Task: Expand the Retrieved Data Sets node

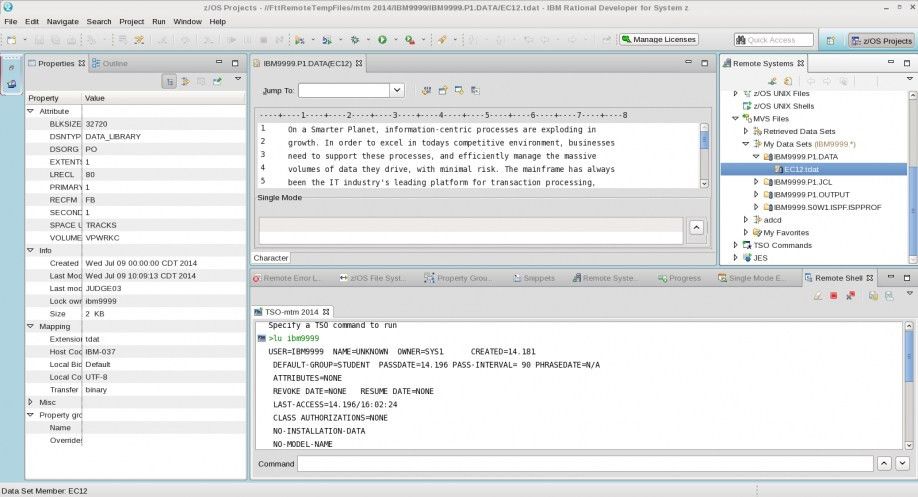Action: click(x=745, y=131)
